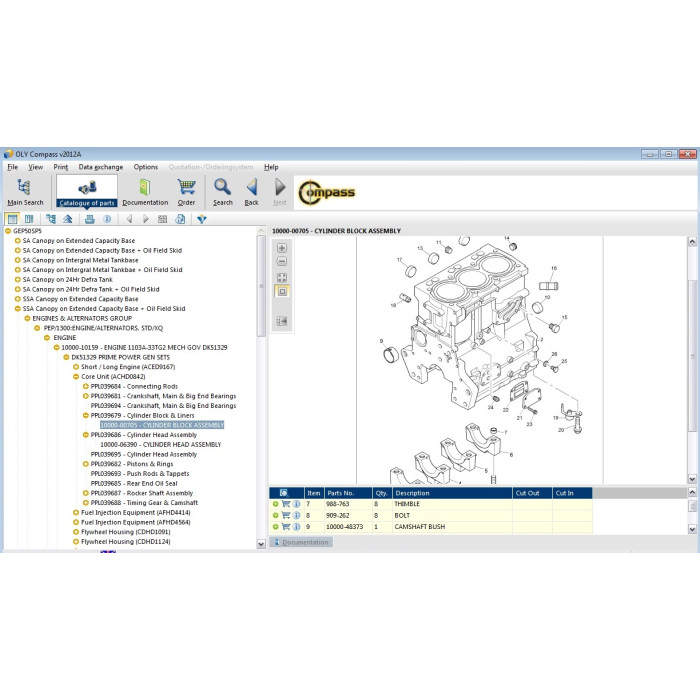Click the parts table scroll-down arrow

coord(692,529)
